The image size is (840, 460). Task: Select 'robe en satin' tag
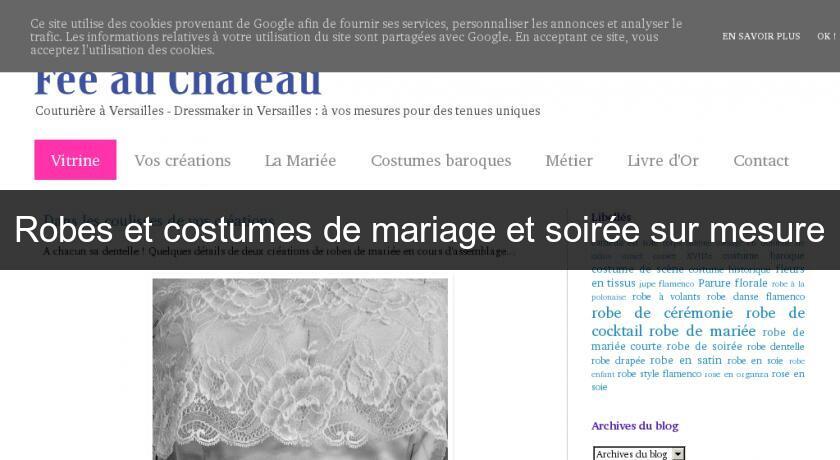686,360
